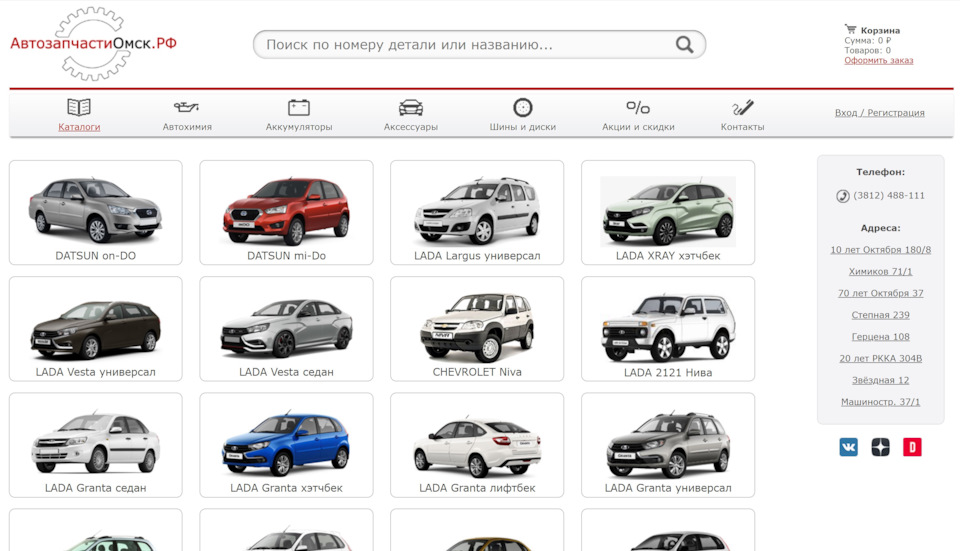
Task: Open the LADA Vesta универсал car image
Action: 96,329
